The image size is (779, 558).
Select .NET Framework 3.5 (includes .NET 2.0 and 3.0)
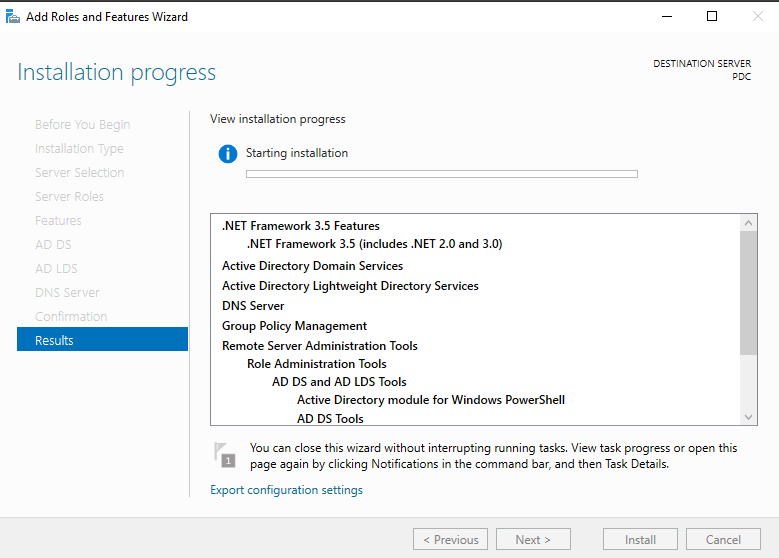point(375,244)
